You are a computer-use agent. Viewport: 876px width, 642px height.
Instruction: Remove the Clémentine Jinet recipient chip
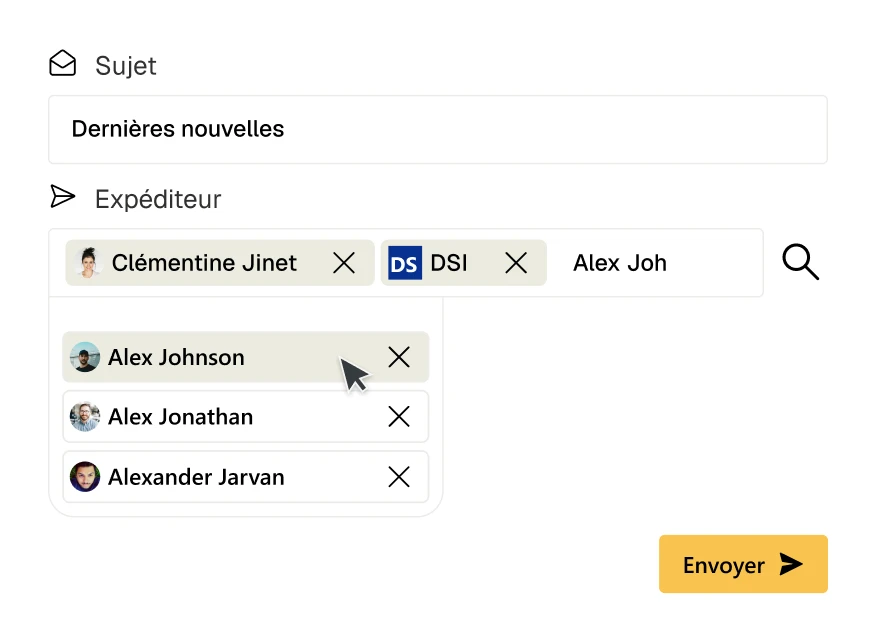pos(344,263)
